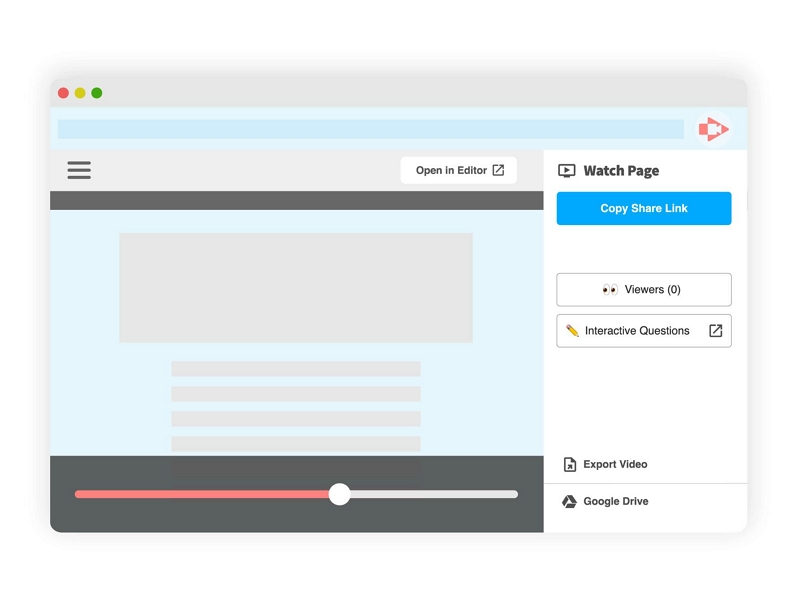
Task: Close the window with red button
Action: click(x=63, y=93)
